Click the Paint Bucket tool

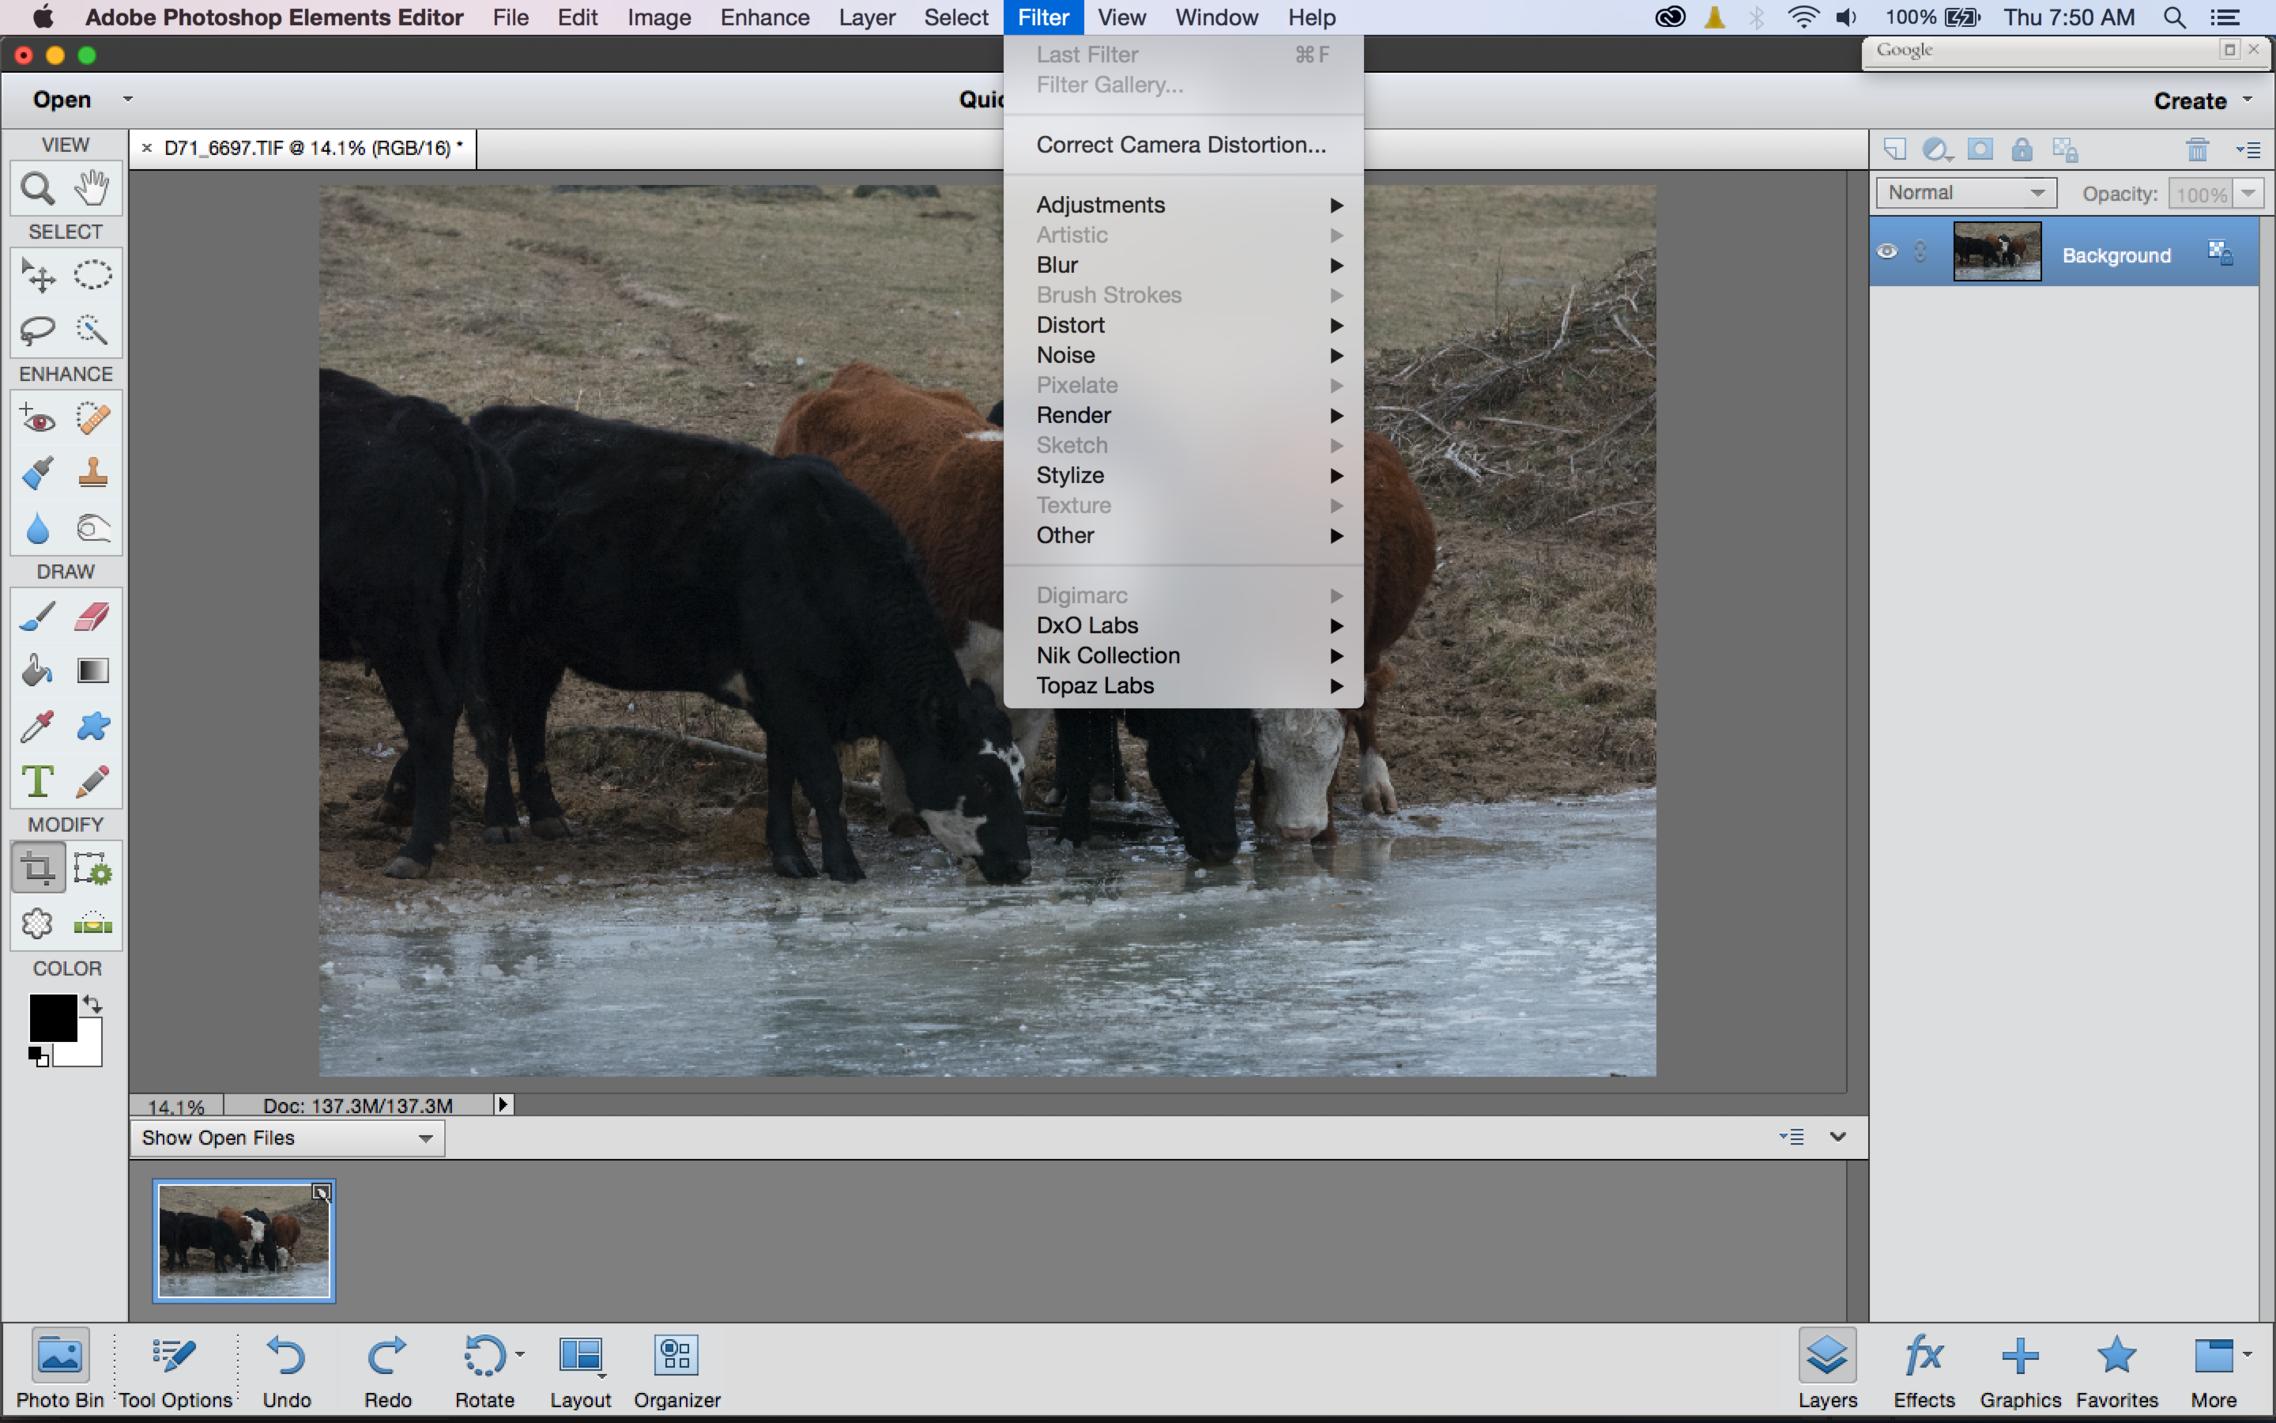click(37, 671)
